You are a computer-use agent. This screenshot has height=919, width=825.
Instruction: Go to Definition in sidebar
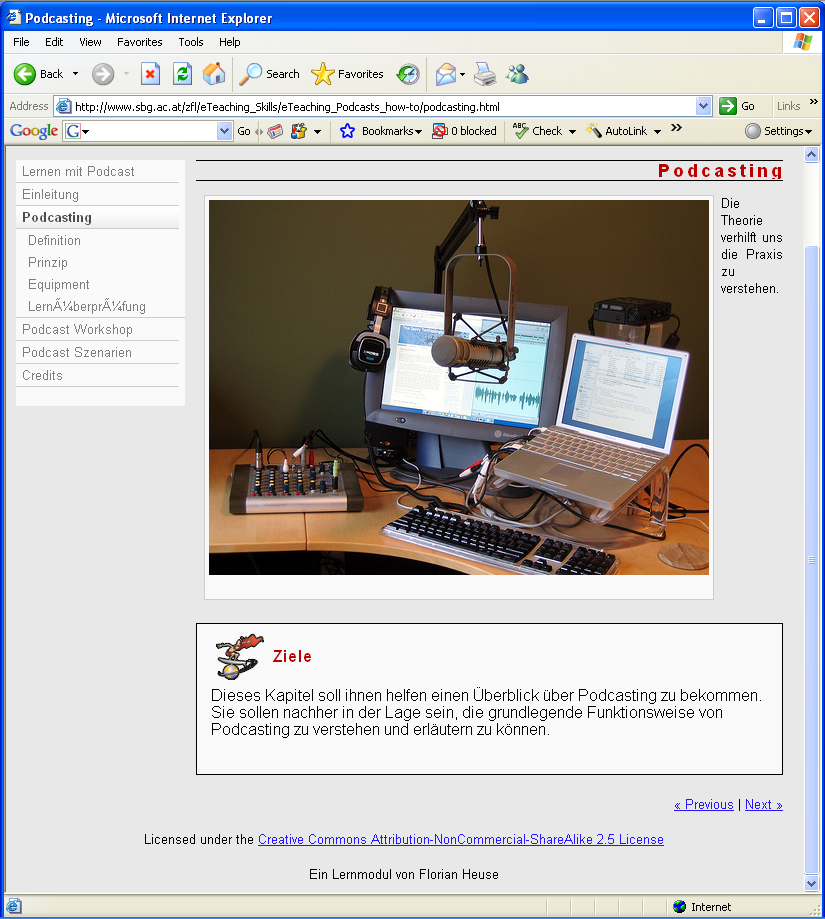click(x=54, y=240)
